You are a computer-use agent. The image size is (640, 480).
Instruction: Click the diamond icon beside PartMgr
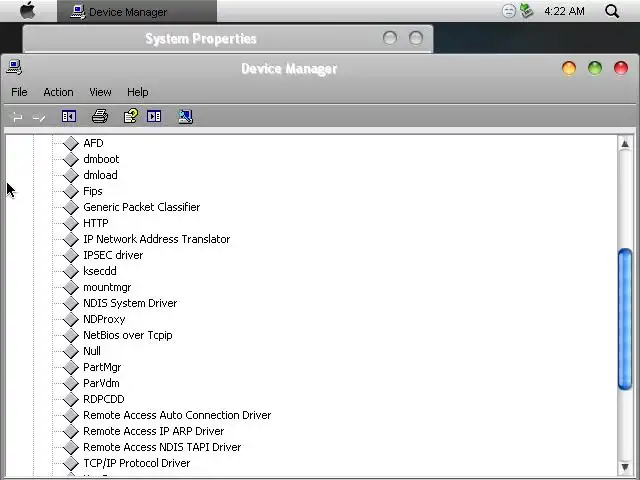pos(71,367)
